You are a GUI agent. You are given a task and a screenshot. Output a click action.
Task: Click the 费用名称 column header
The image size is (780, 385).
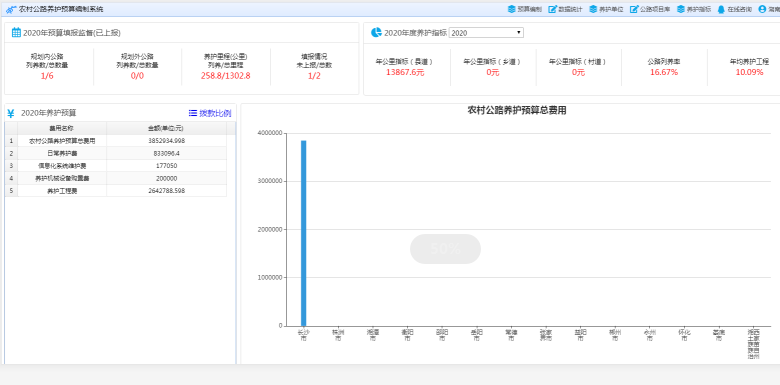[62, 128]
